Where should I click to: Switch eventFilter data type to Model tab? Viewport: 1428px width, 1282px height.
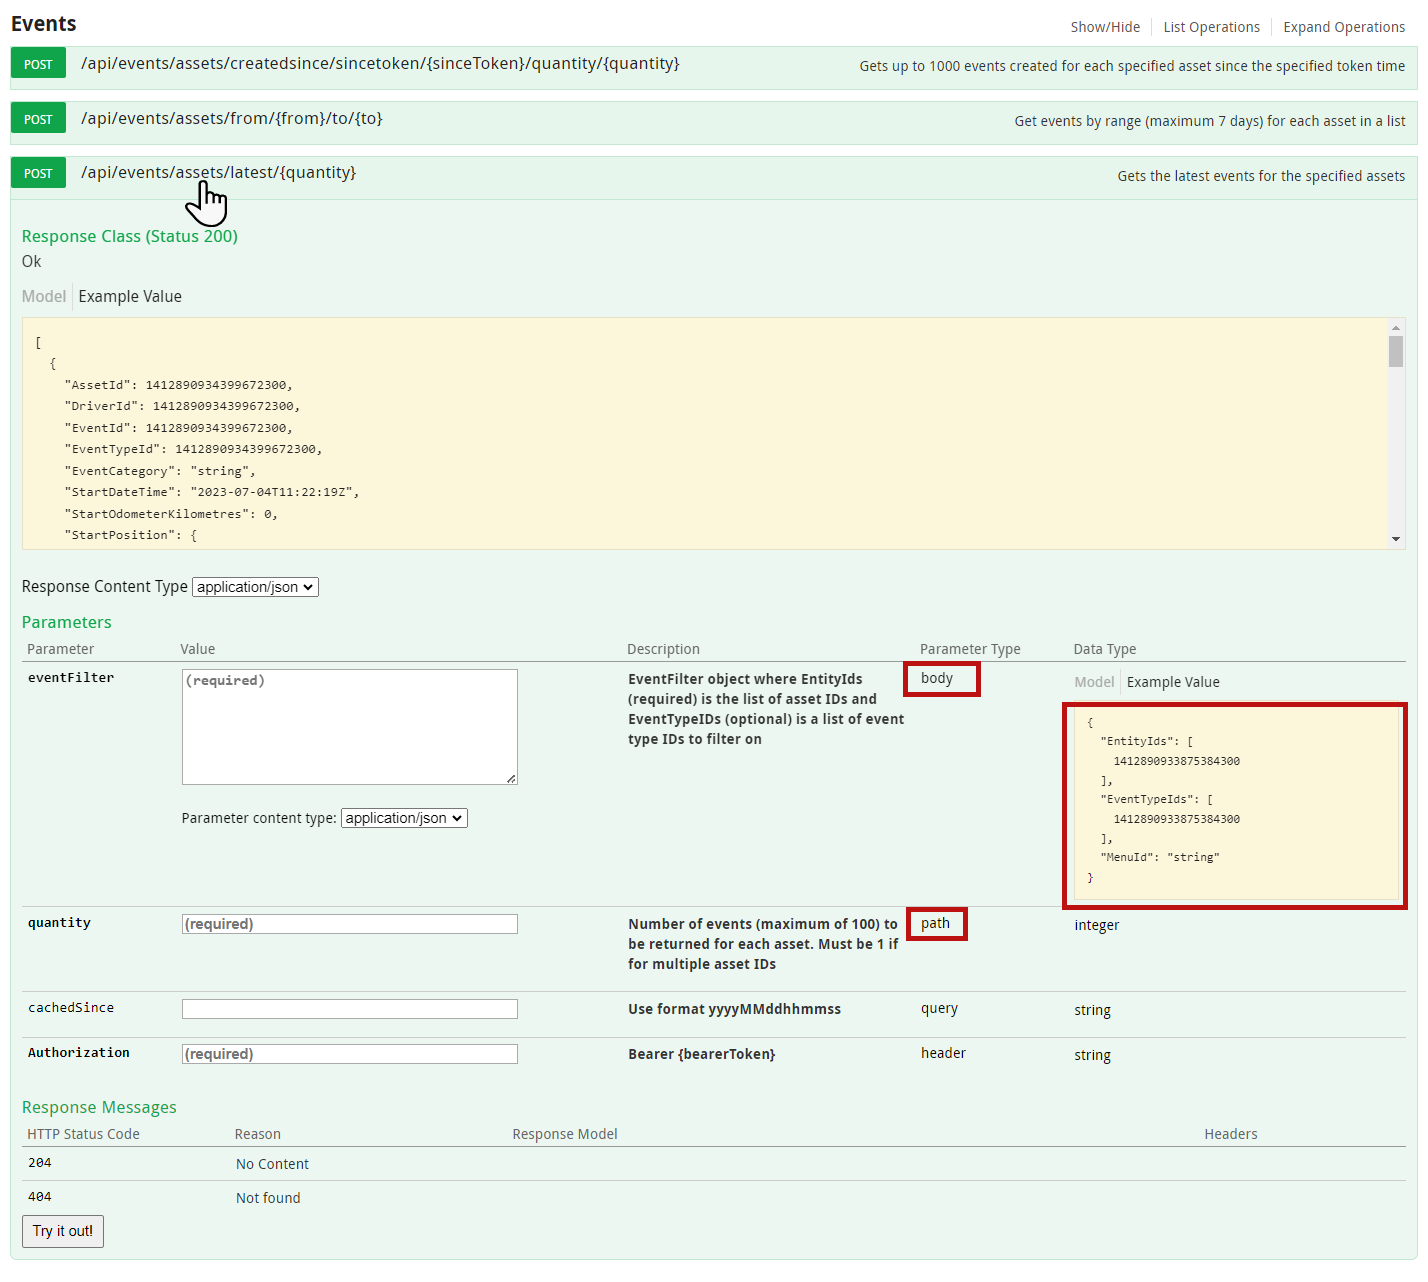(x=1094, y=682)
